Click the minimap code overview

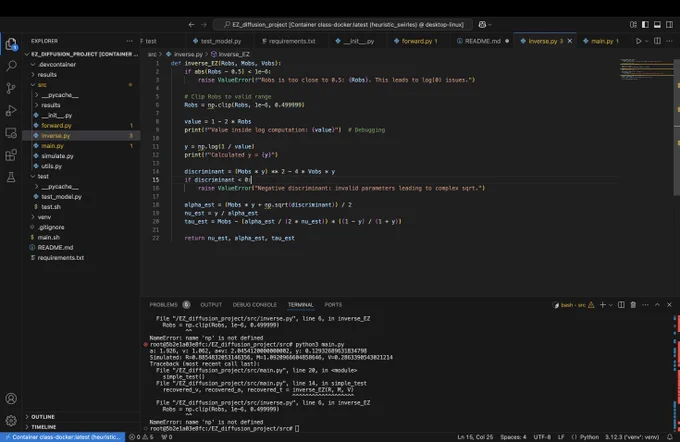click(646, 69)
